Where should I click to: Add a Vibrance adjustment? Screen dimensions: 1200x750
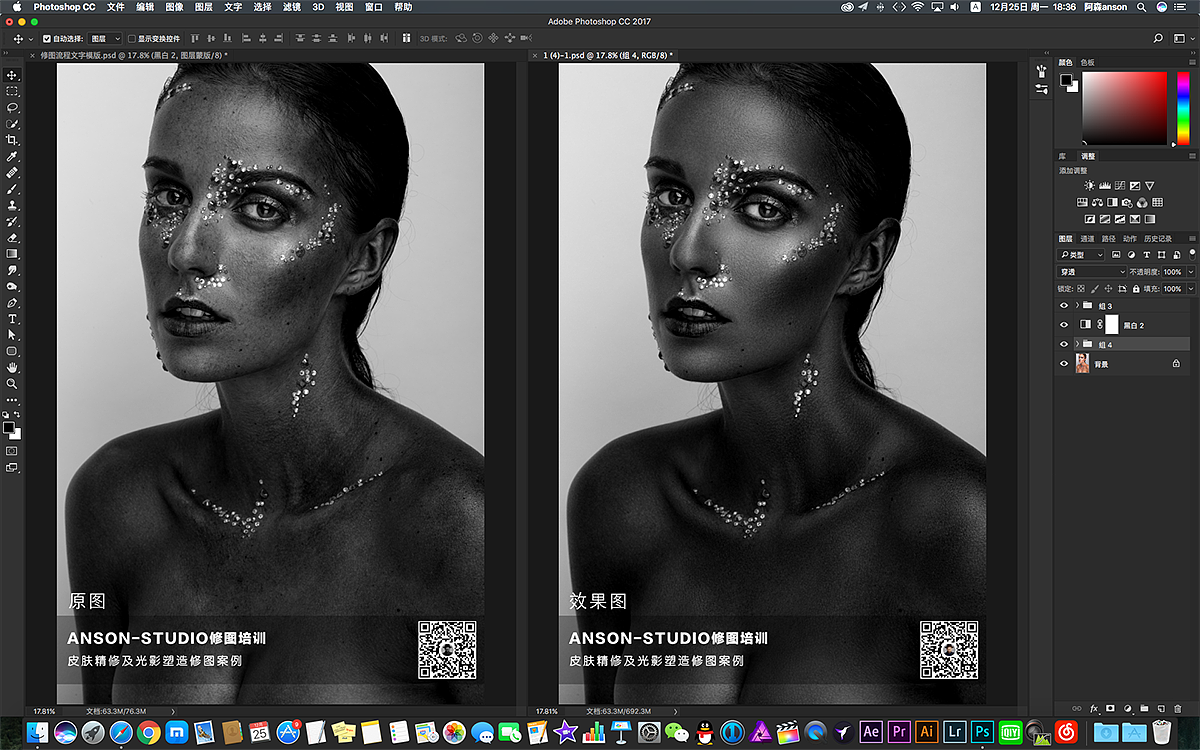pos(1149,185)
